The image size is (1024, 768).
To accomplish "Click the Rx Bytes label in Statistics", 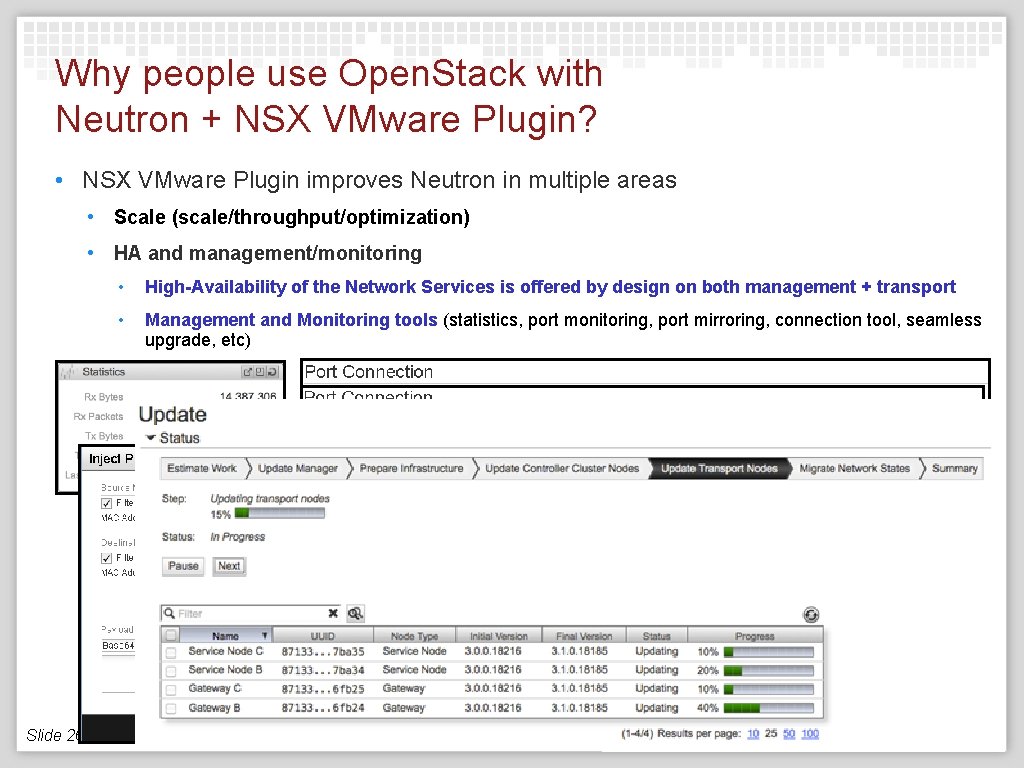I will (103, 396).
